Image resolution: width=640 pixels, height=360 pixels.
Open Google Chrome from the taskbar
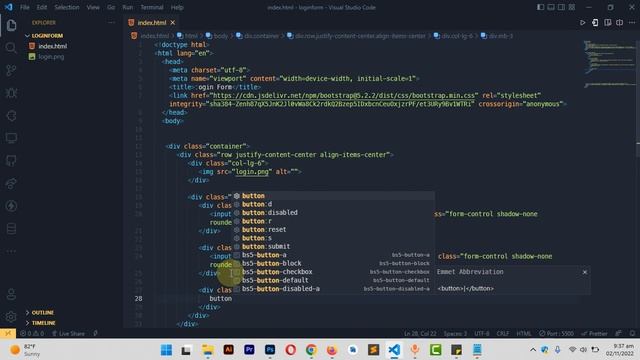[x=311, y=350]
